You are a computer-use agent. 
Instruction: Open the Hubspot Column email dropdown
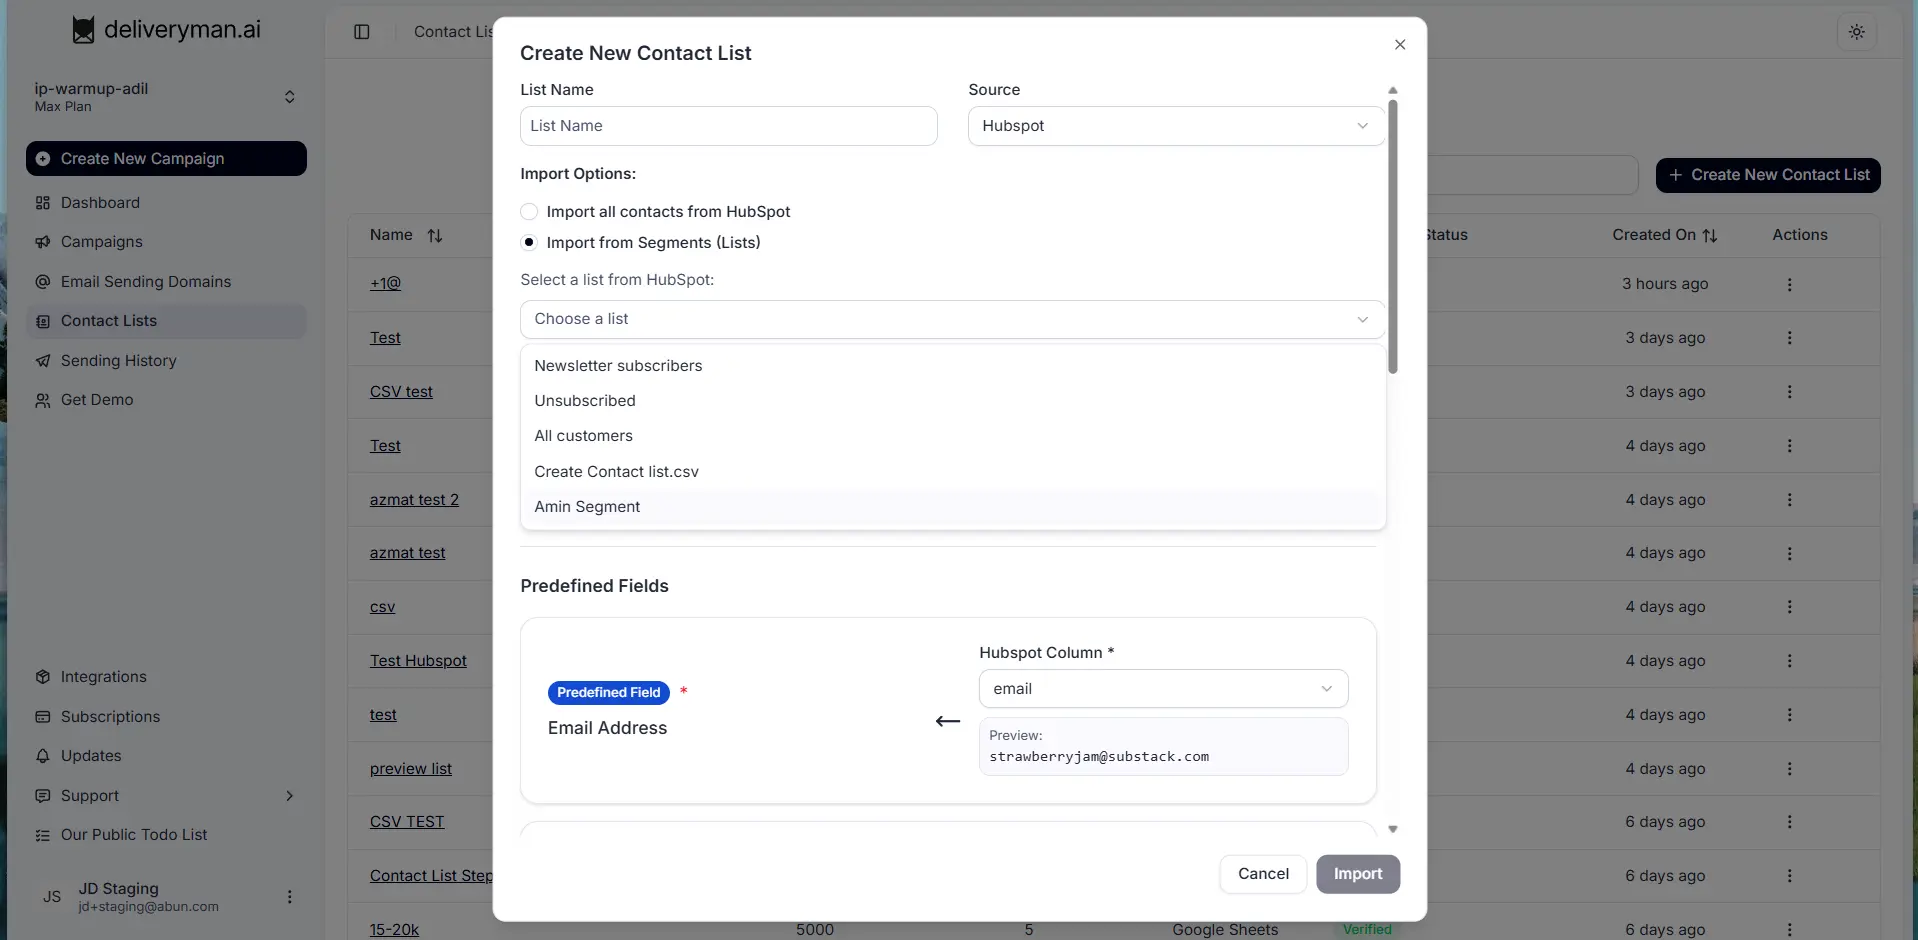pos(1162,689)
